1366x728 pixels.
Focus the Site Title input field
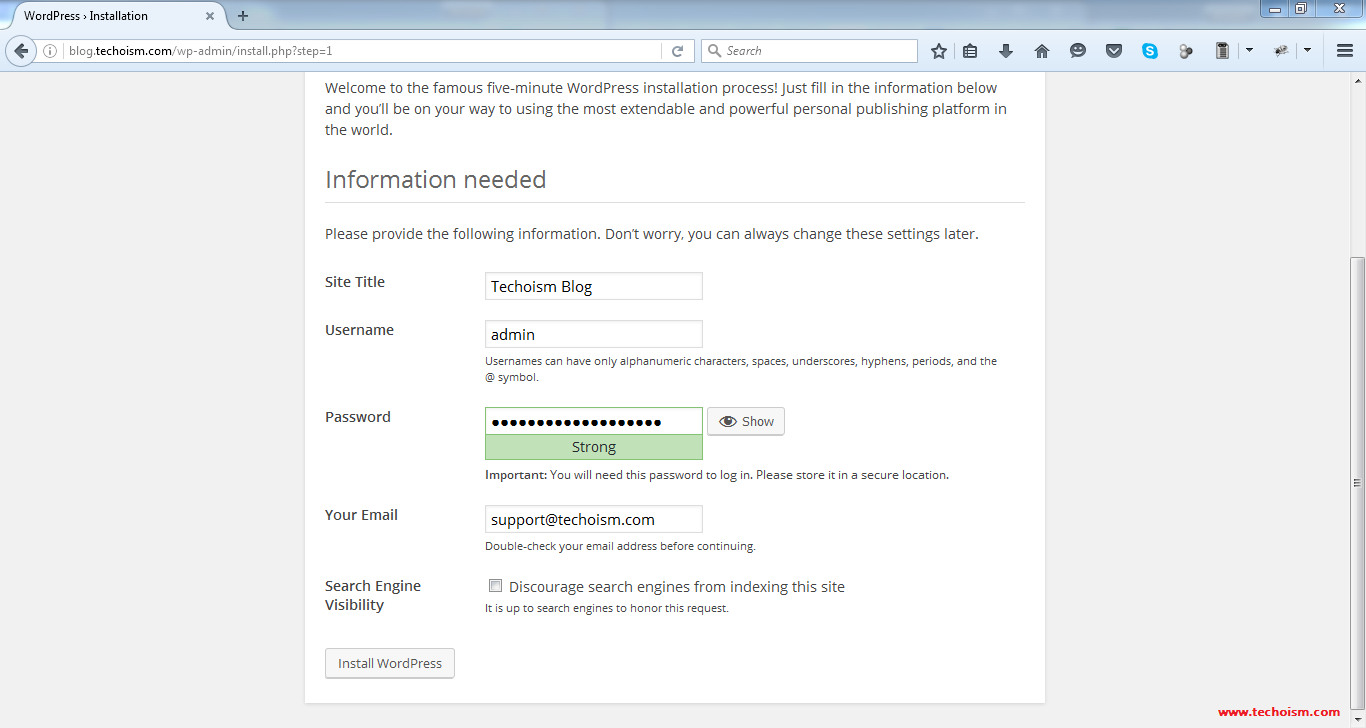(594, 286)
